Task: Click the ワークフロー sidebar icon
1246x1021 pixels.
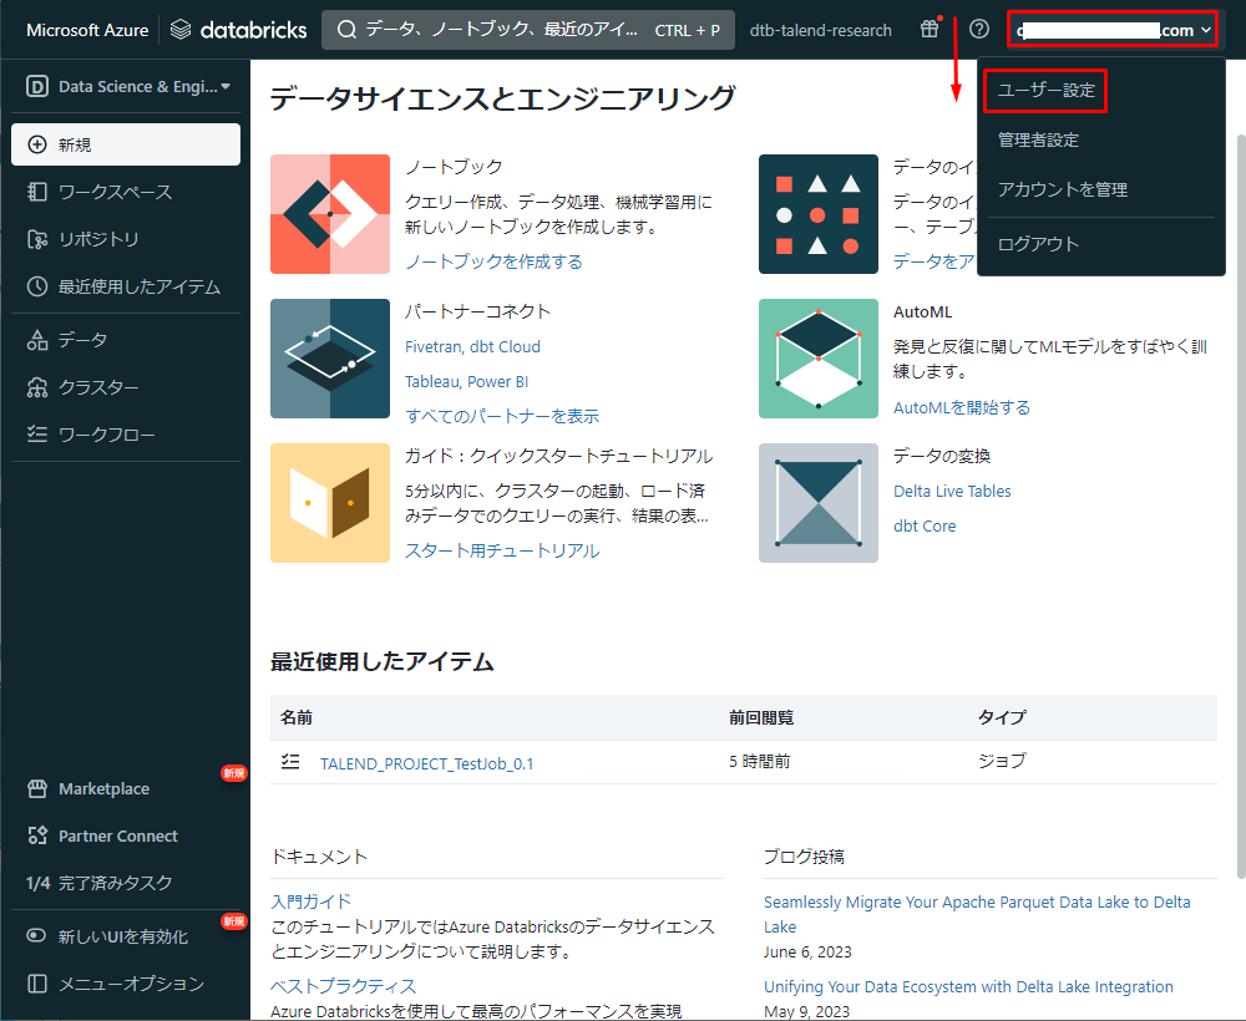Action: coord(37,434)
